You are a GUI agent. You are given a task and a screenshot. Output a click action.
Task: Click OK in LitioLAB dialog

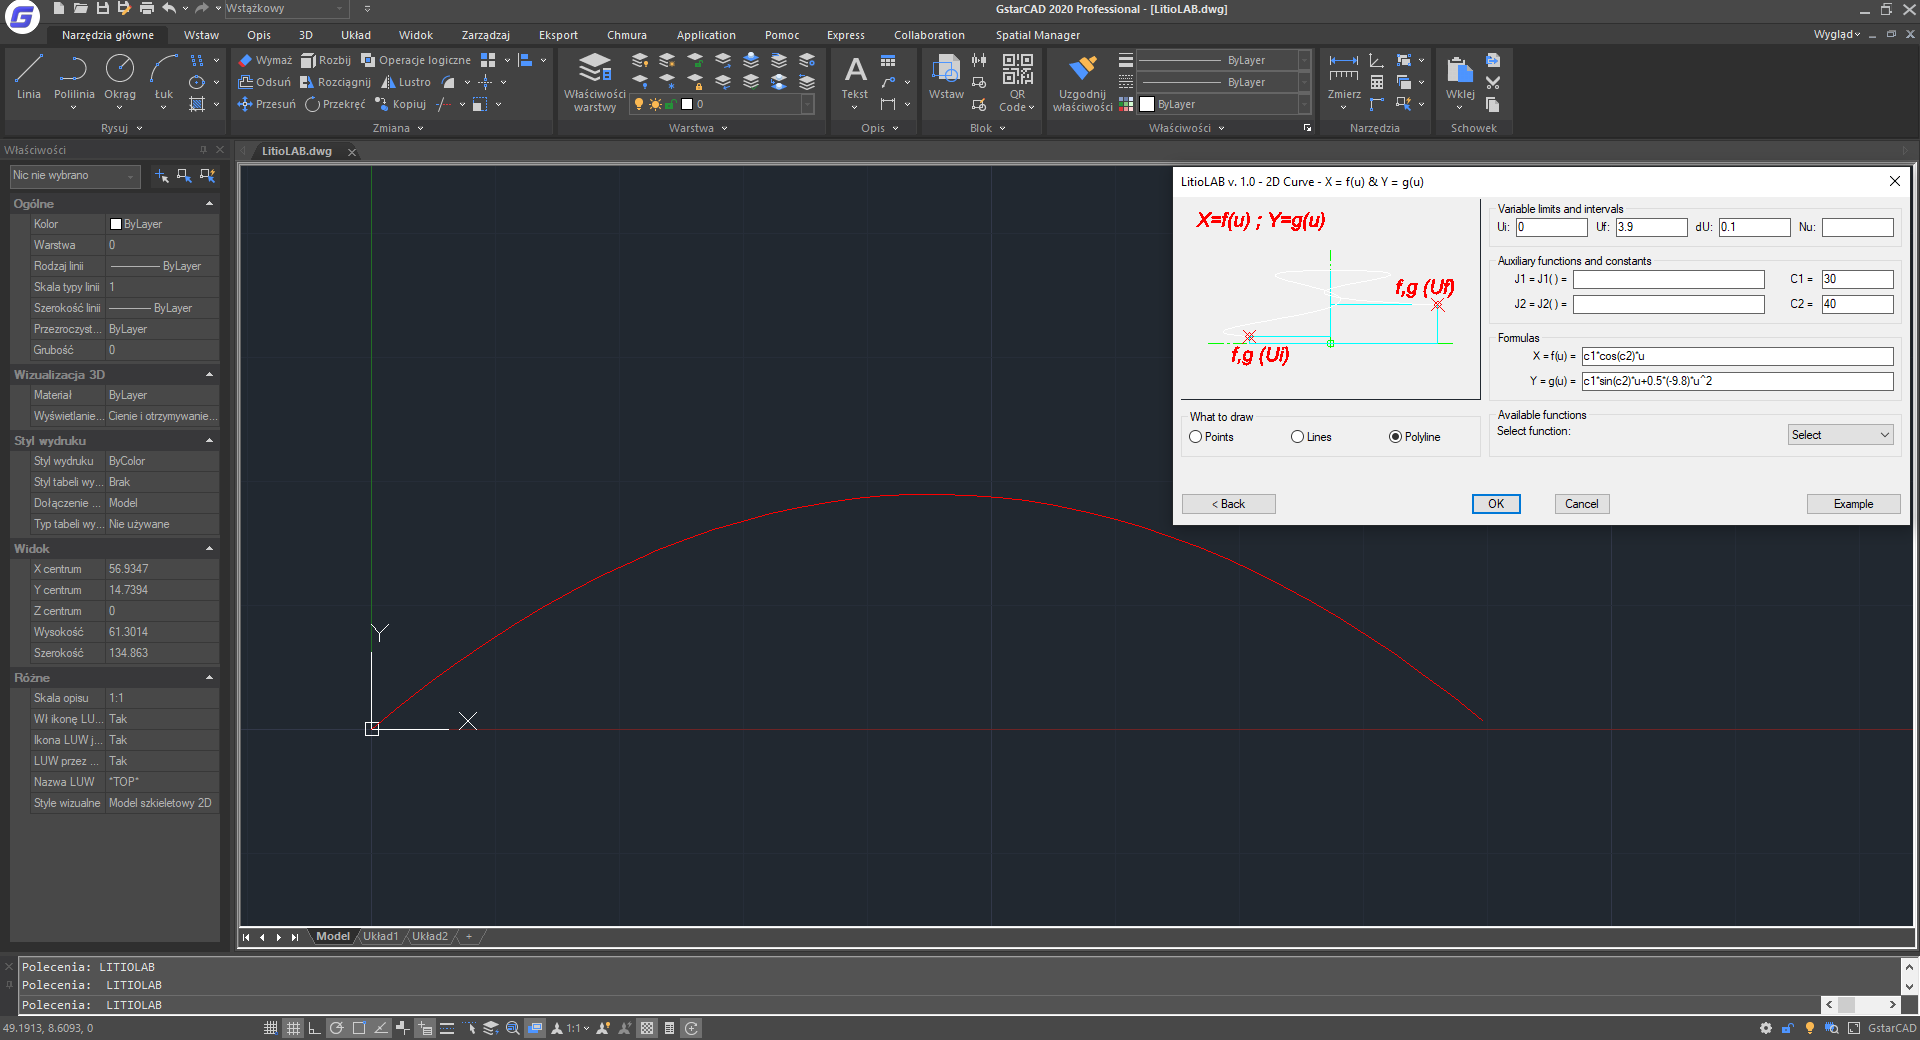[x=1496, y=504]
